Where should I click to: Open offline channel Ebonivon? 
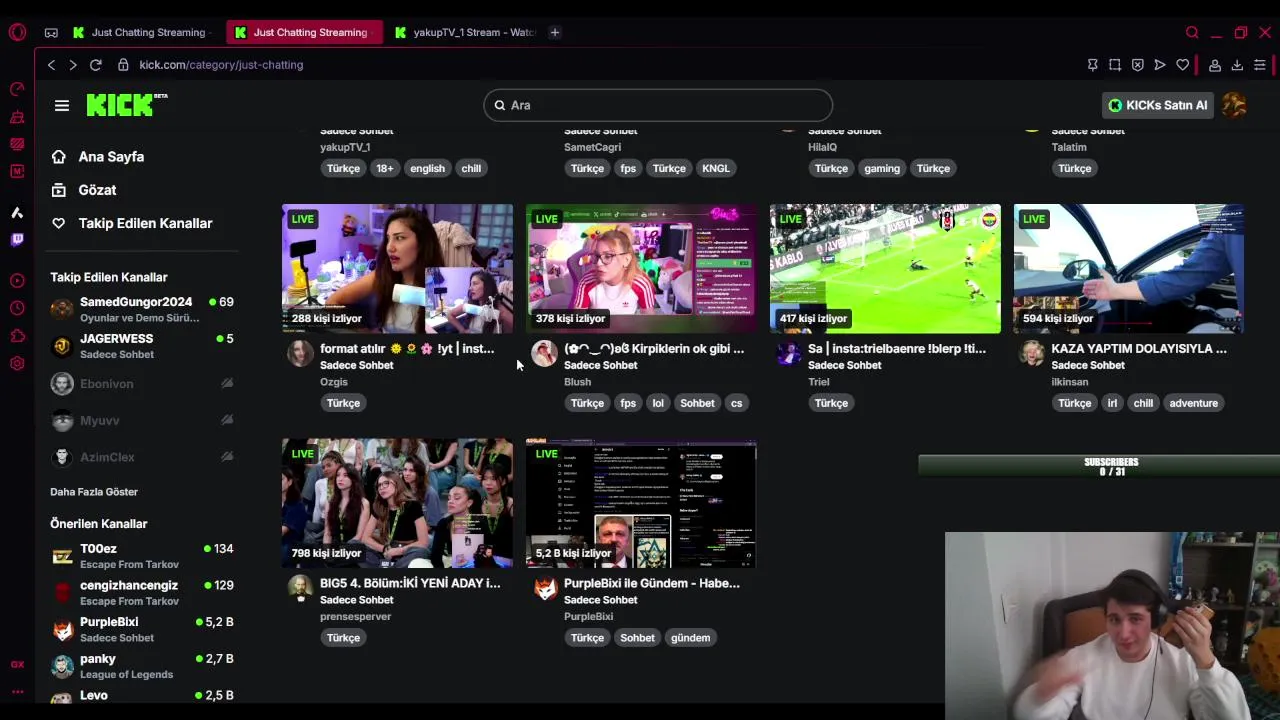(x=142, y=384)
